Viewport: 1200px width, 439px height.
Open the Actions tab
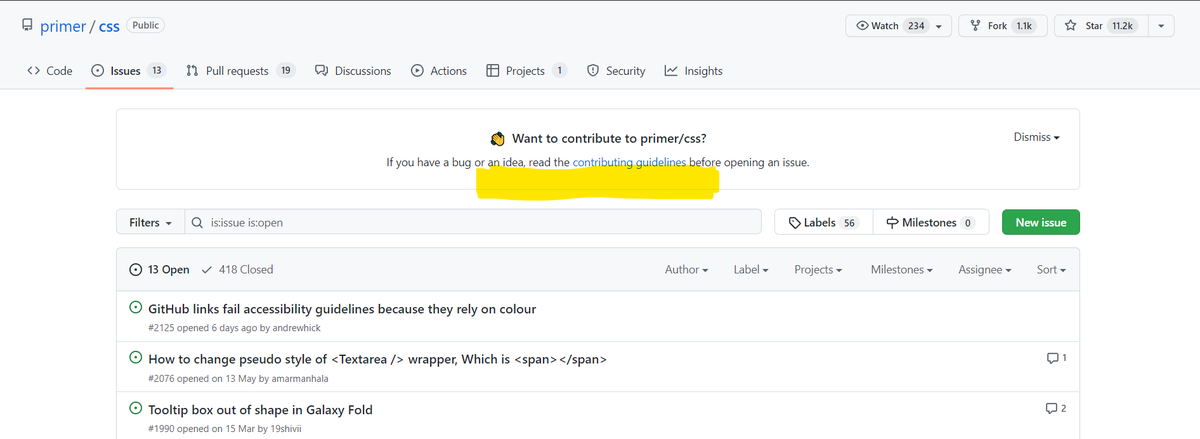coord(438,71)
